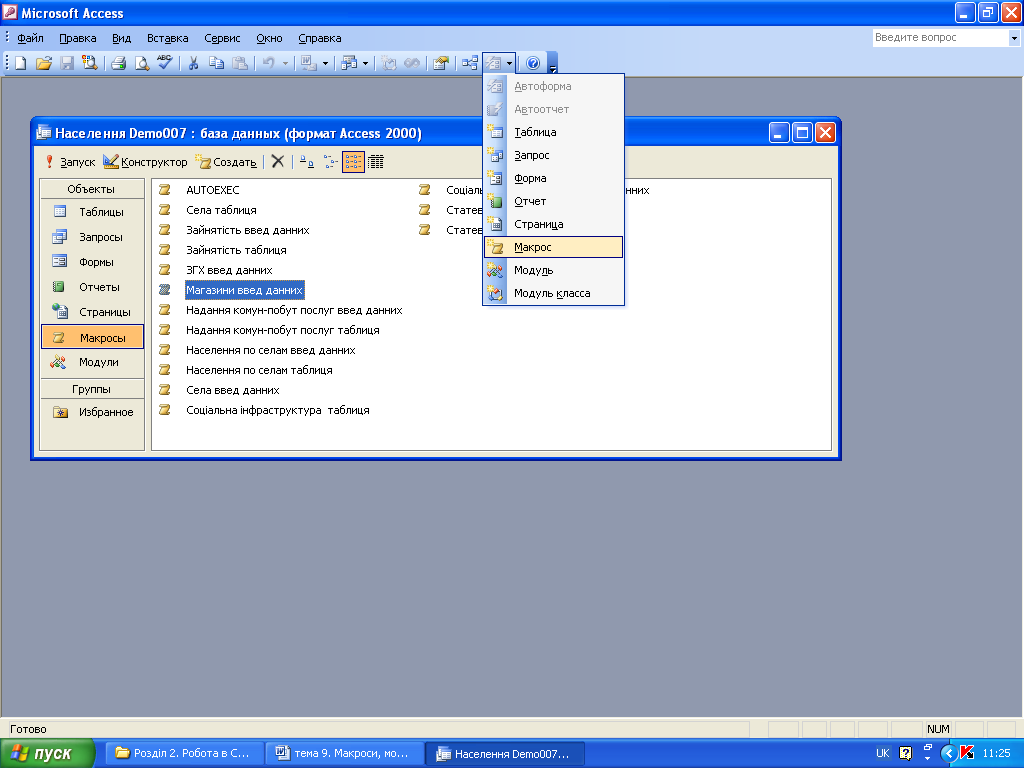Open the Файл menu
Viewport: 1024px width, 768px height.
(30, 38)
